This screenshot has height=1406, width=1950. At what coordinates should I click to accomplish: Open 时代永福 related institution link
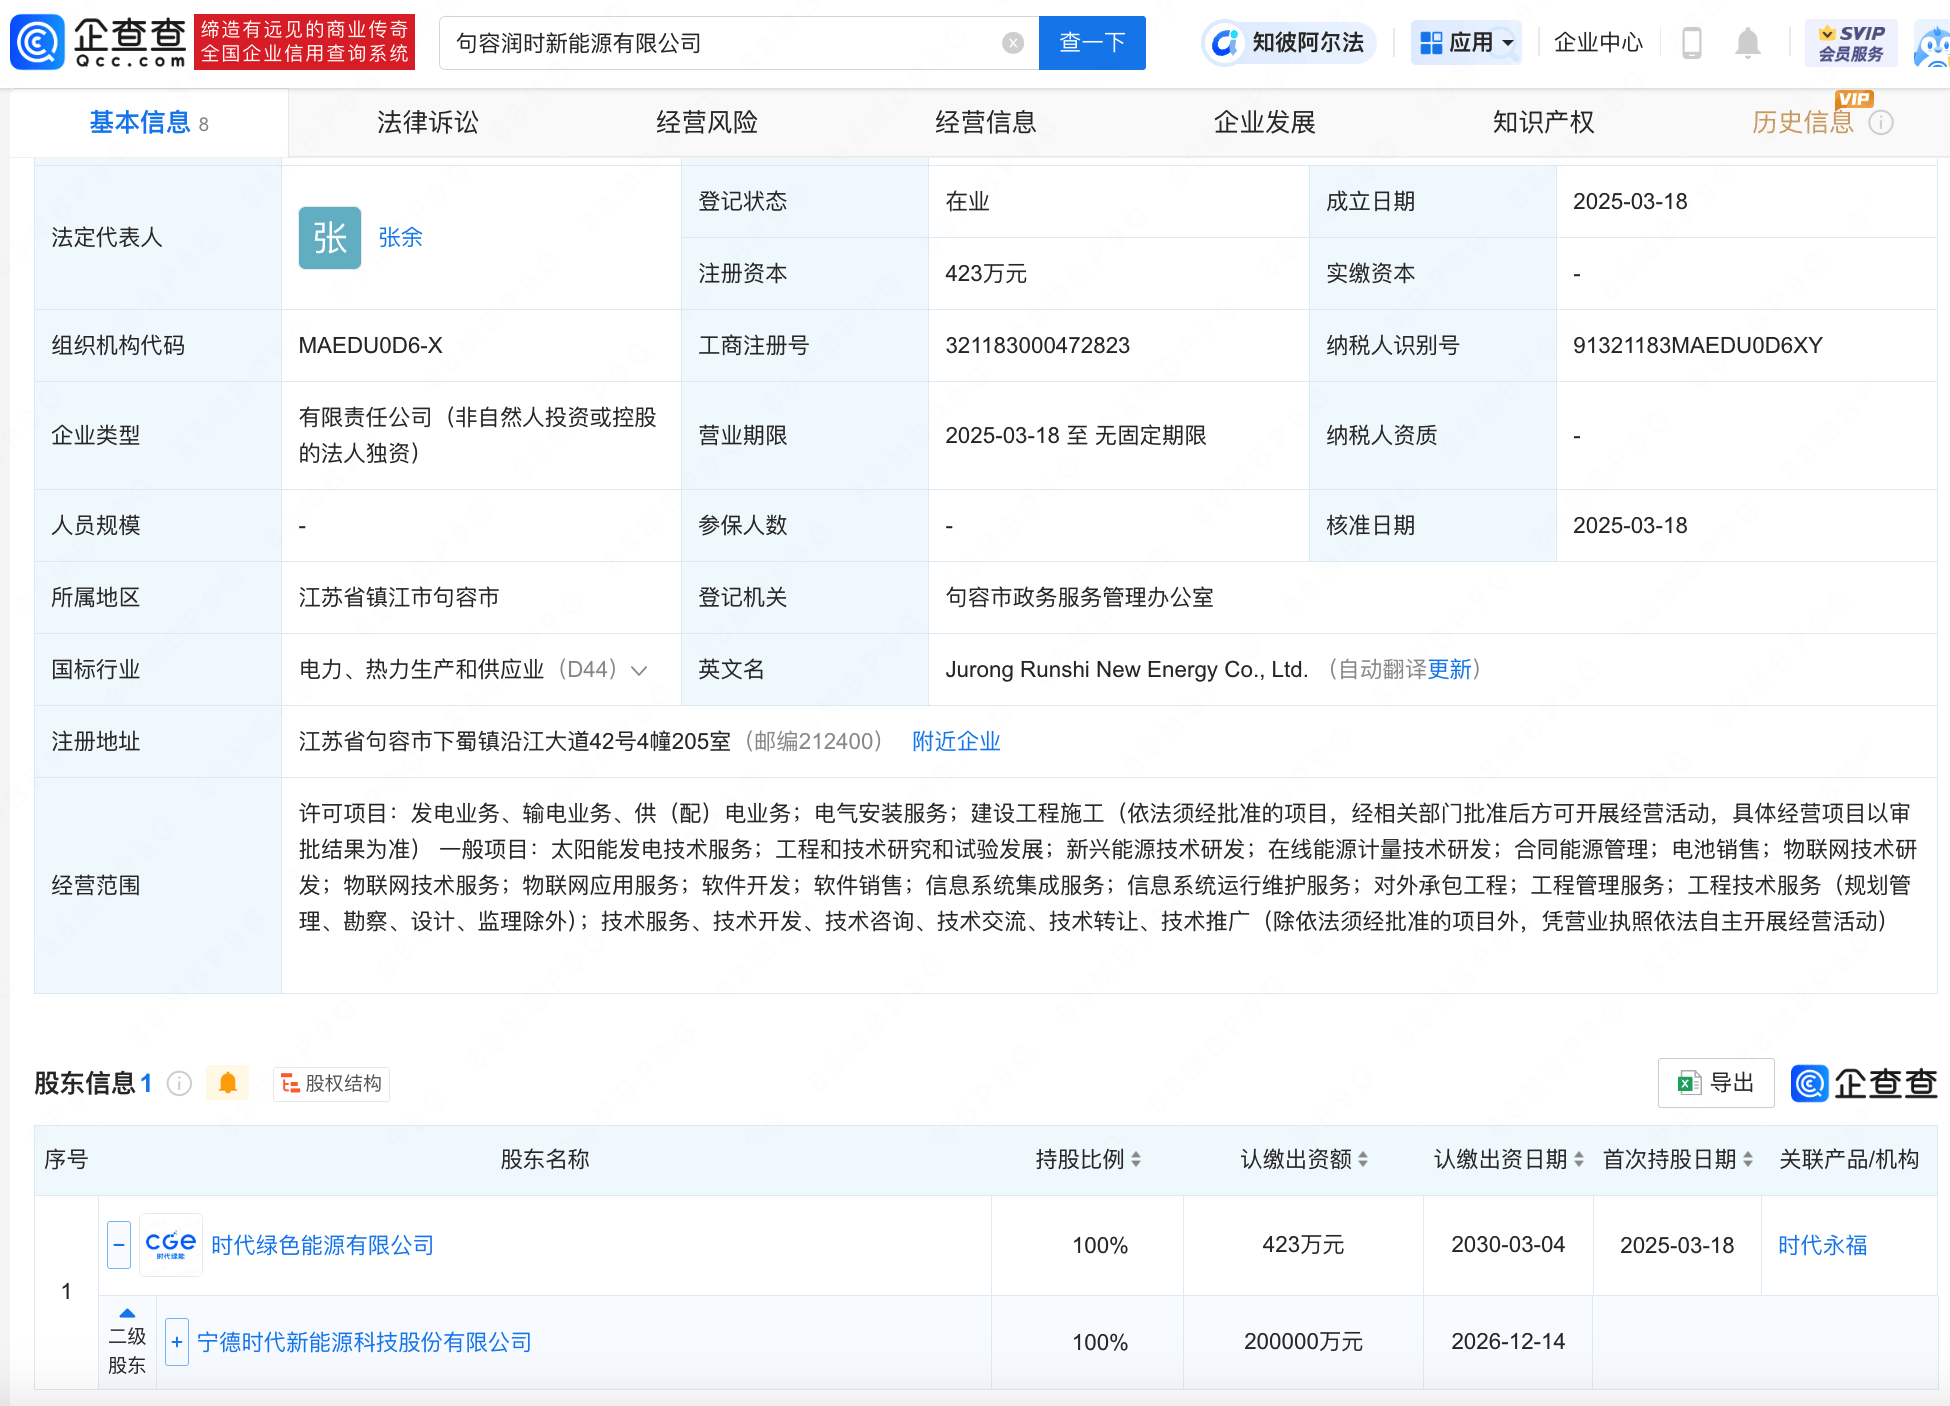click(1822, 1246)
